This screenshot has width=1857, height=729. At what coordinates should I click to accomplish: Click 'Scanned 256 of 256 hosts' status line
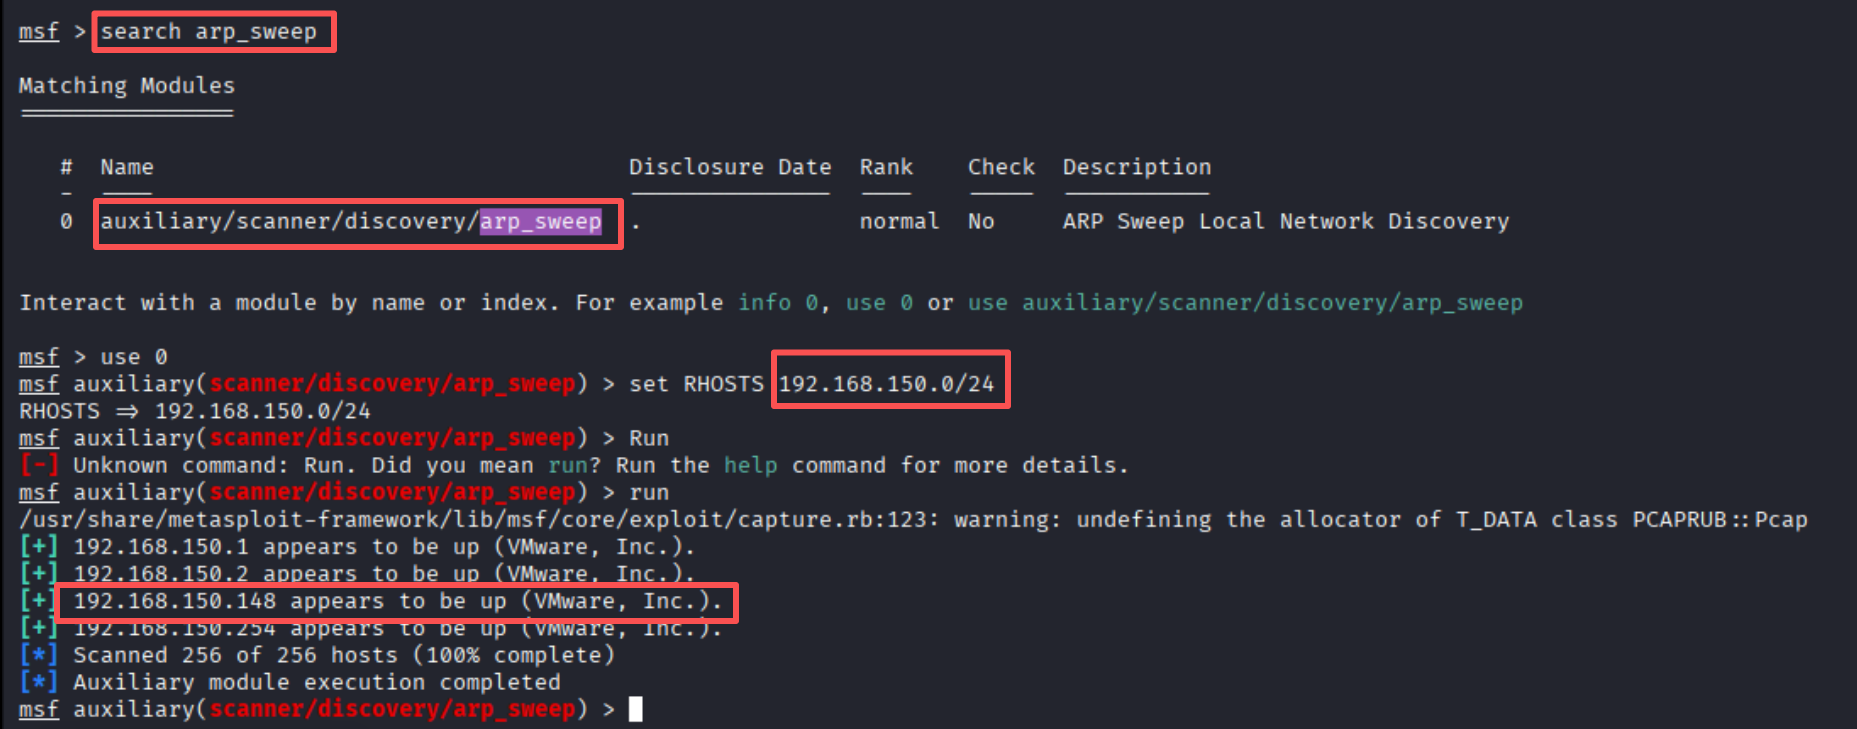(344, 655)
